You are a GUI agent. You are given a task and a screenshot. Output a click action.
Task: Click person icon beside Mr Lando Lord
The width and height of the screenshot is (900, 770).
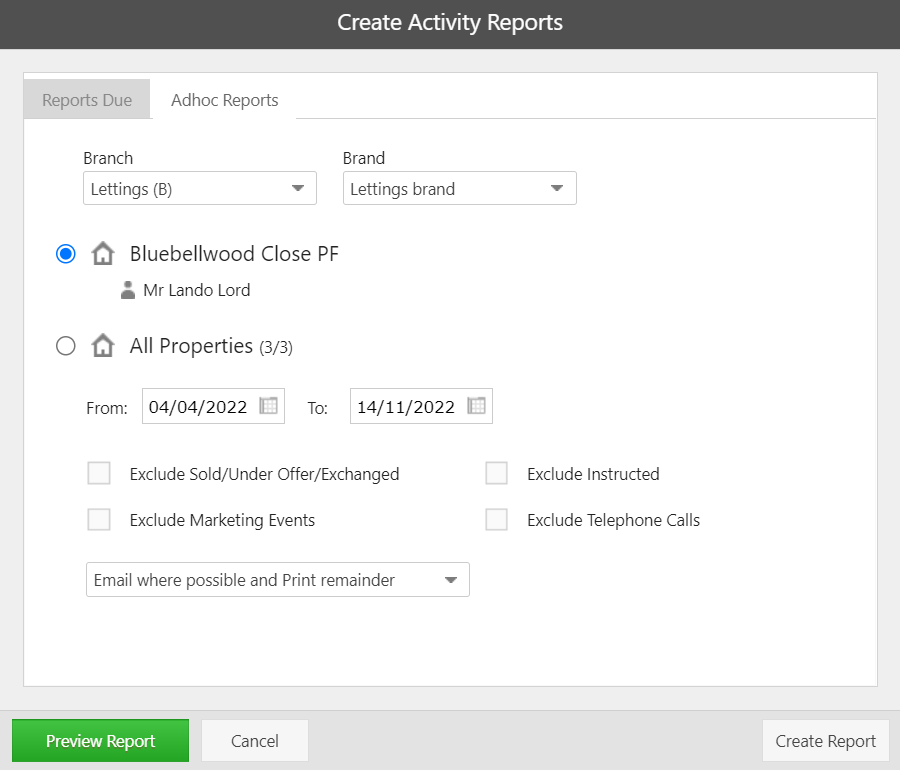point(128,290)
